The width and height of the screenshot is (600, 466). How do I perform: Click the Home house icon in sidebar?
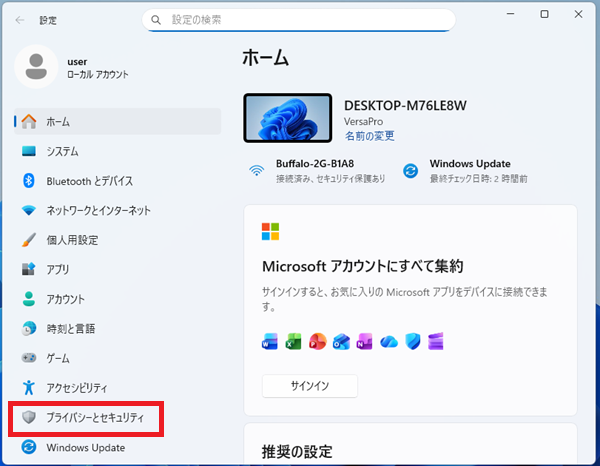pyautogui.click(x=29, y=121)
